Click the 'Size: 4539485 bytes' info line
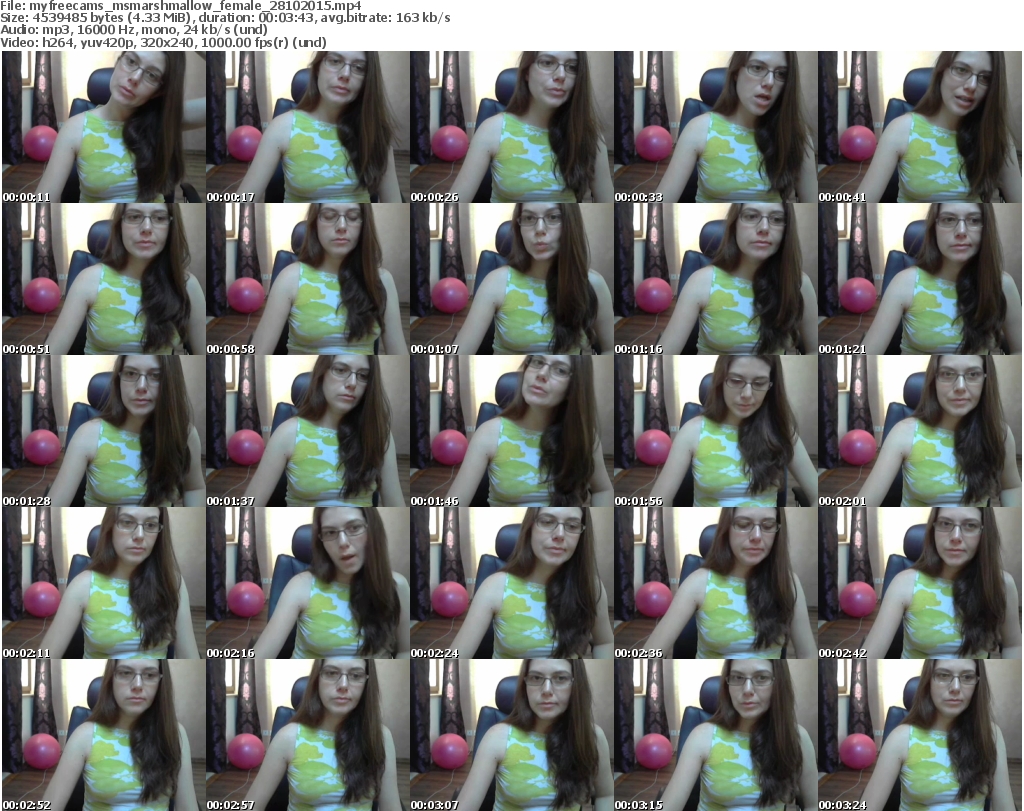This screenshot has width=1024, height=811. 225,18
